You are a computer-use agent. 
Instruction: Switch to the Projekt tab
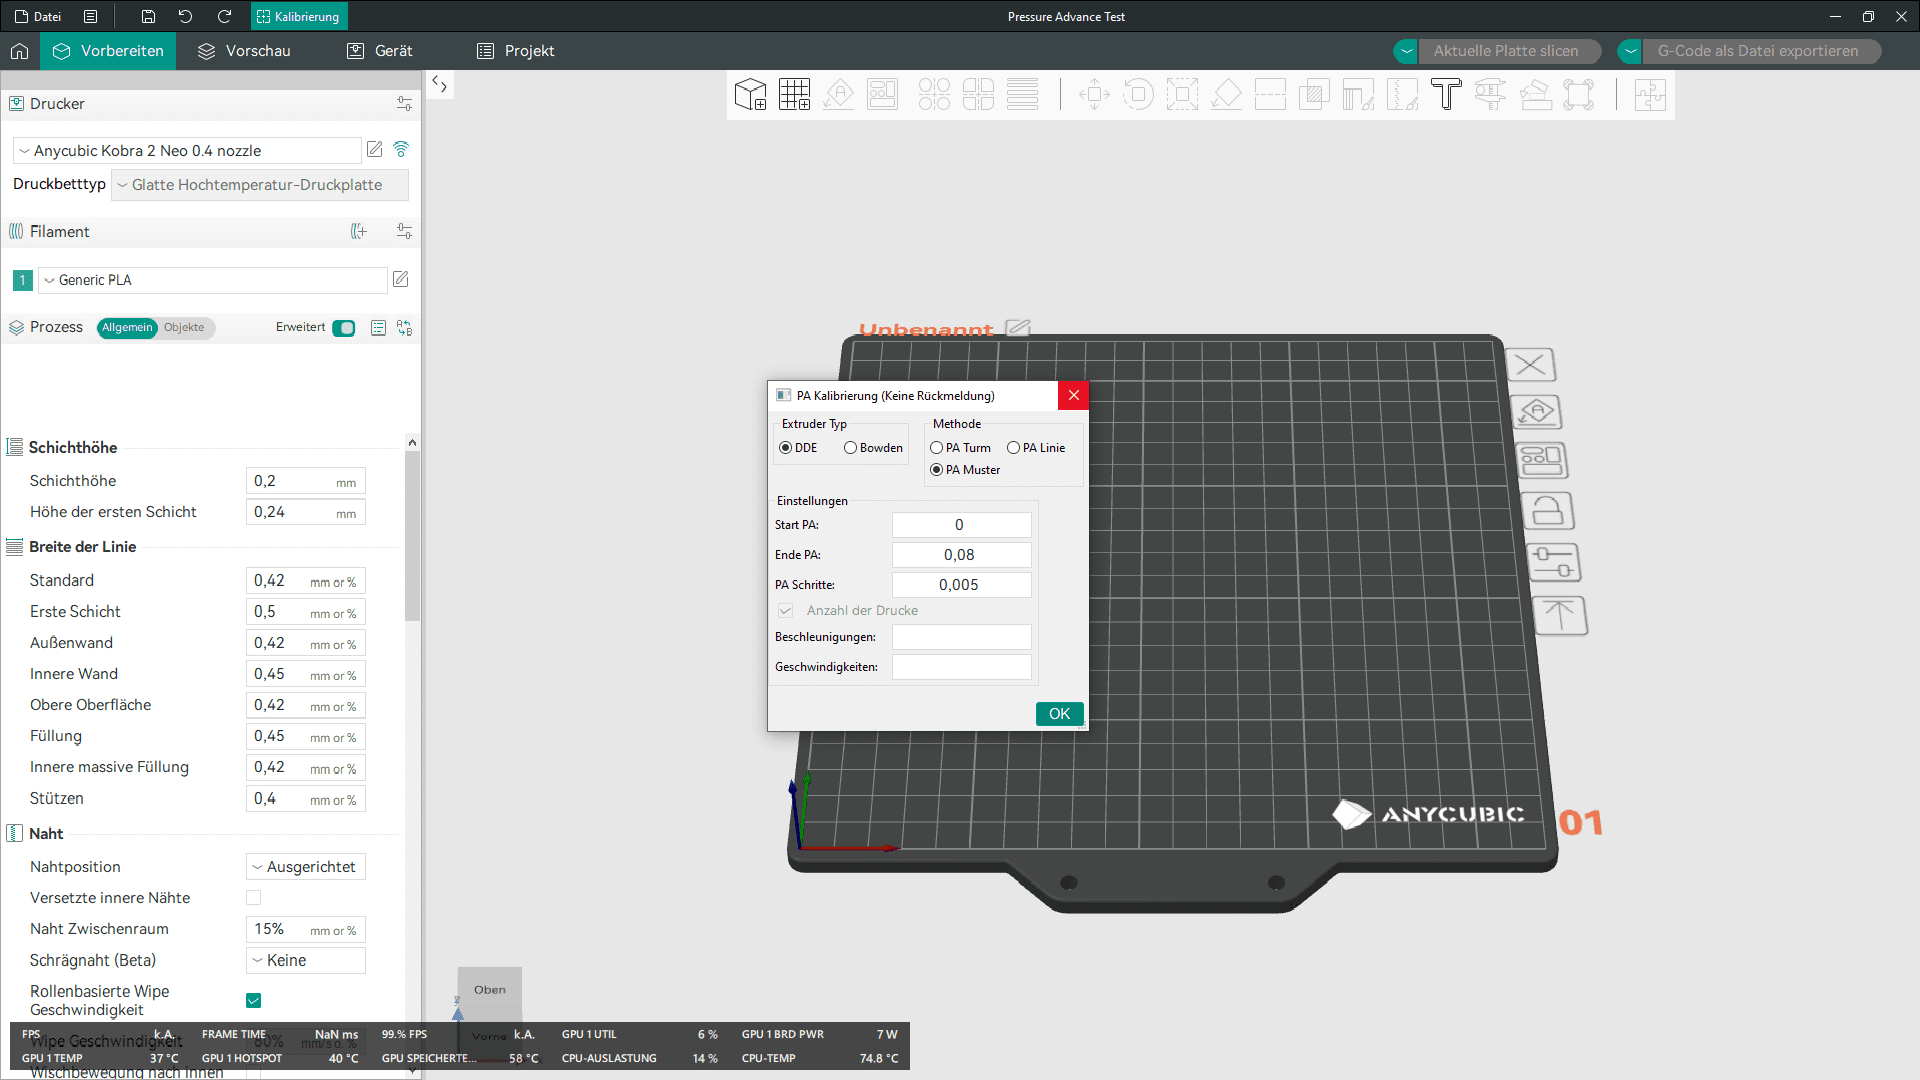click(515, 51)
